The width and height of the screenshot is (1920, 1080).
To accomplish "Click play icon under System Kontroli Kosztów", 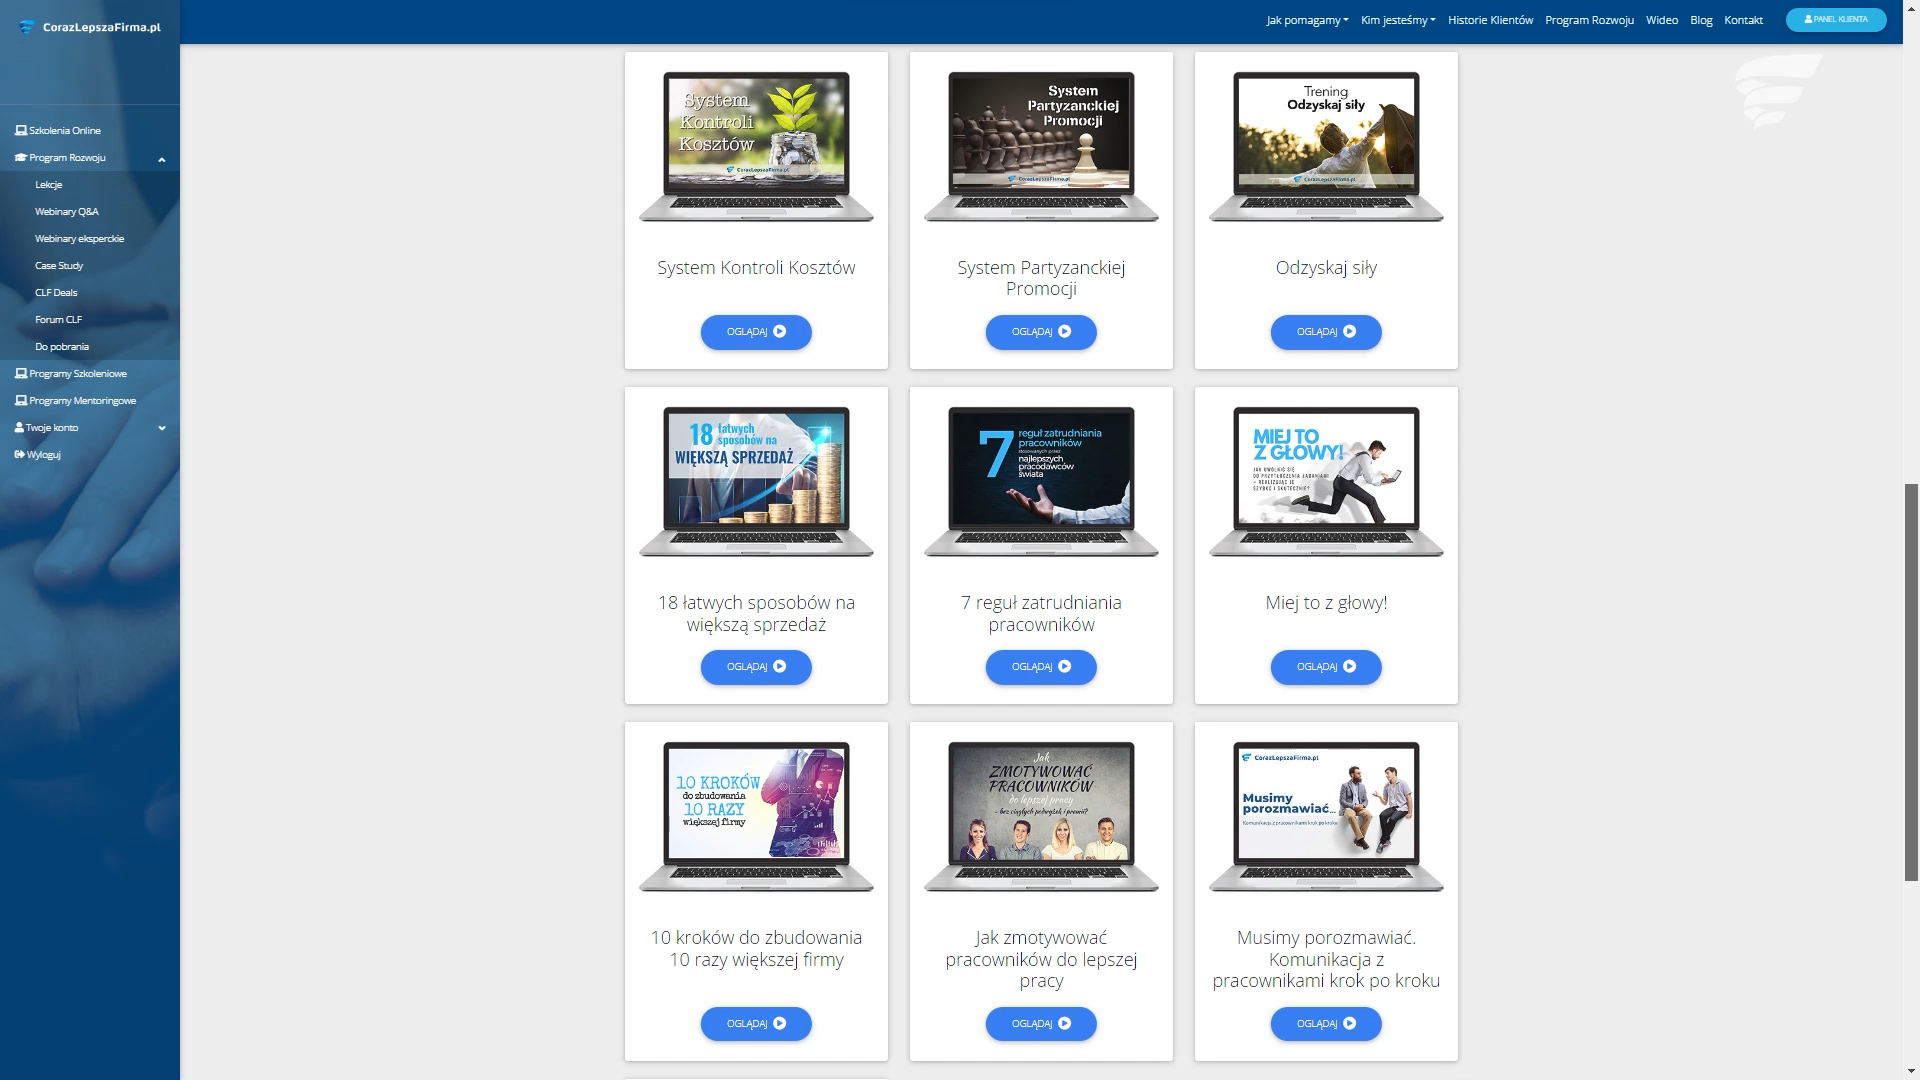I will click(780, 332).
